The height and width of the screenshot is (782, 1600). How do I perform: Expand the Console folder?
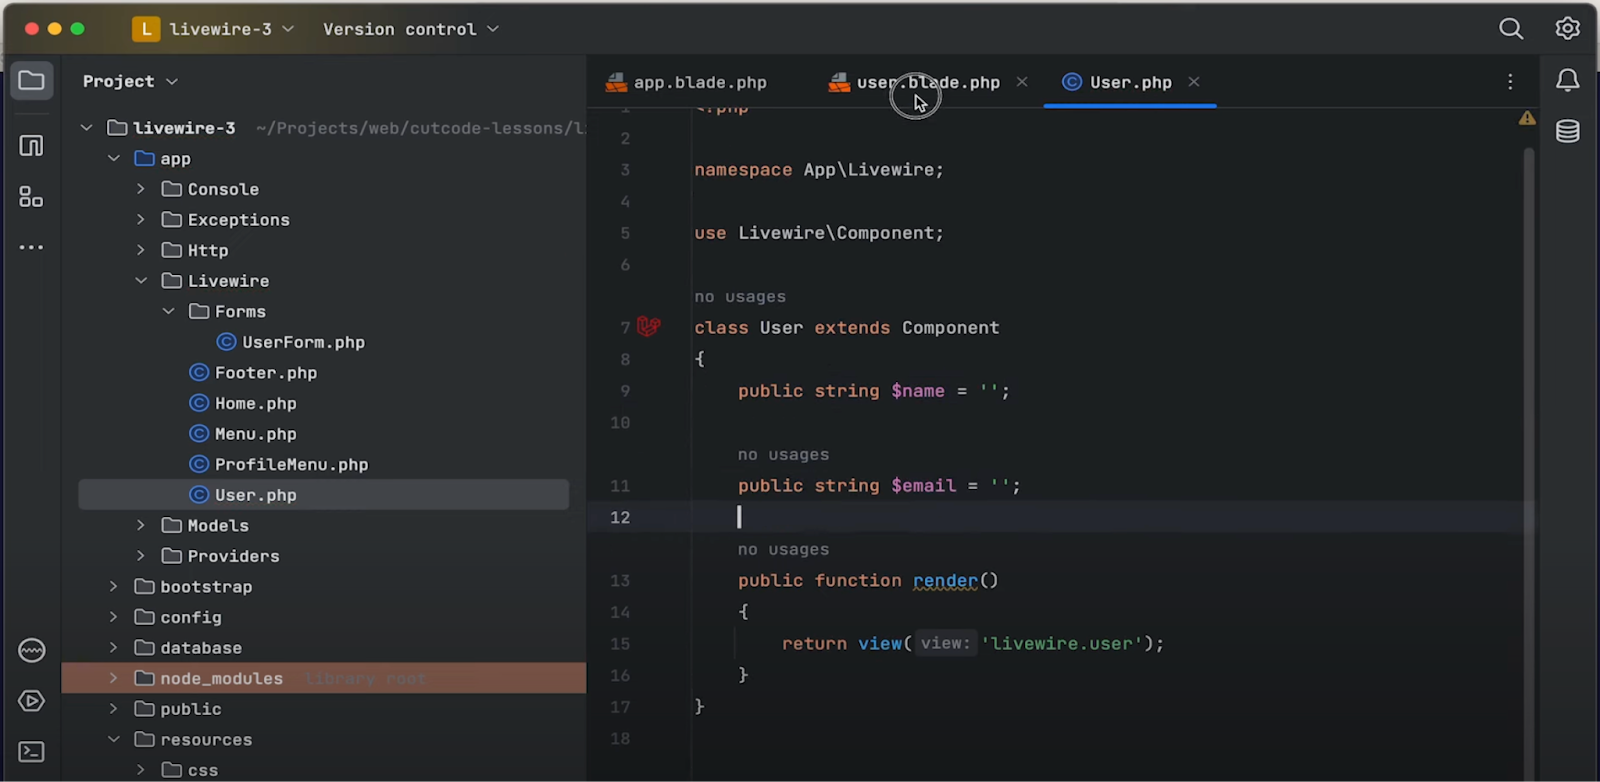coord(141,189)
